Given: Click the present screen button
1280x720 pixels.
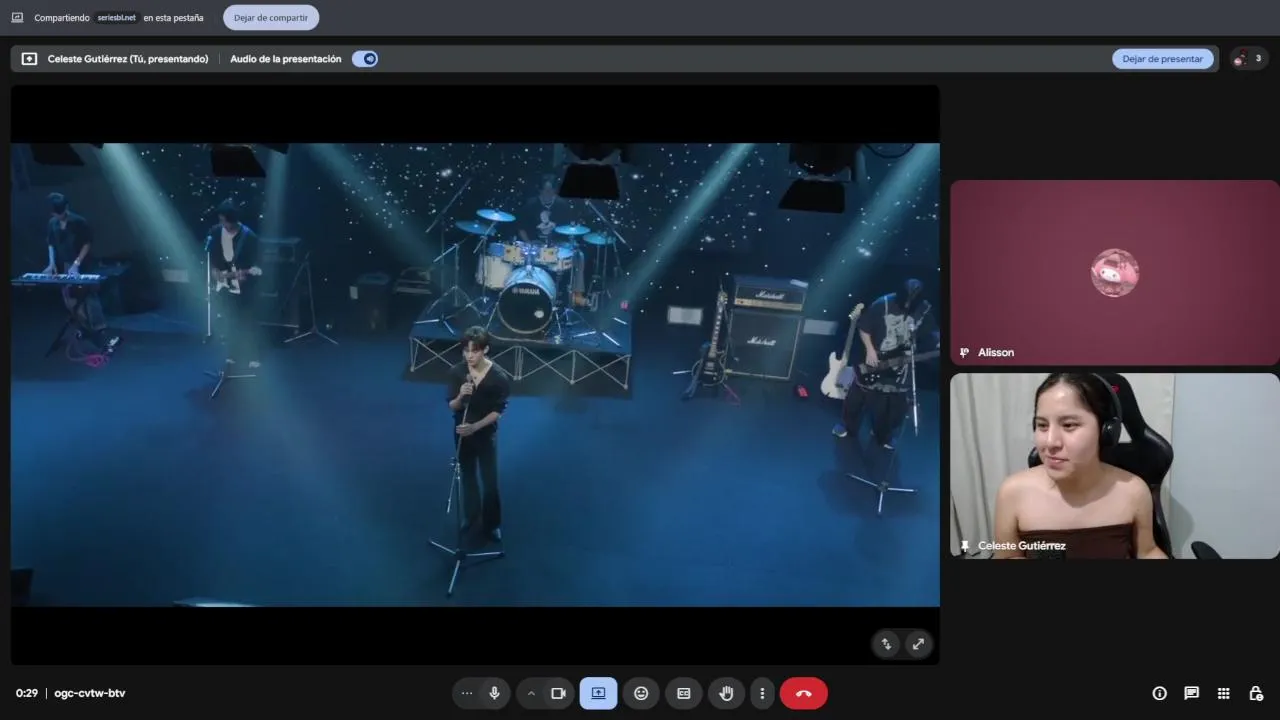Looking at the screenshot, I should [598, 693].
